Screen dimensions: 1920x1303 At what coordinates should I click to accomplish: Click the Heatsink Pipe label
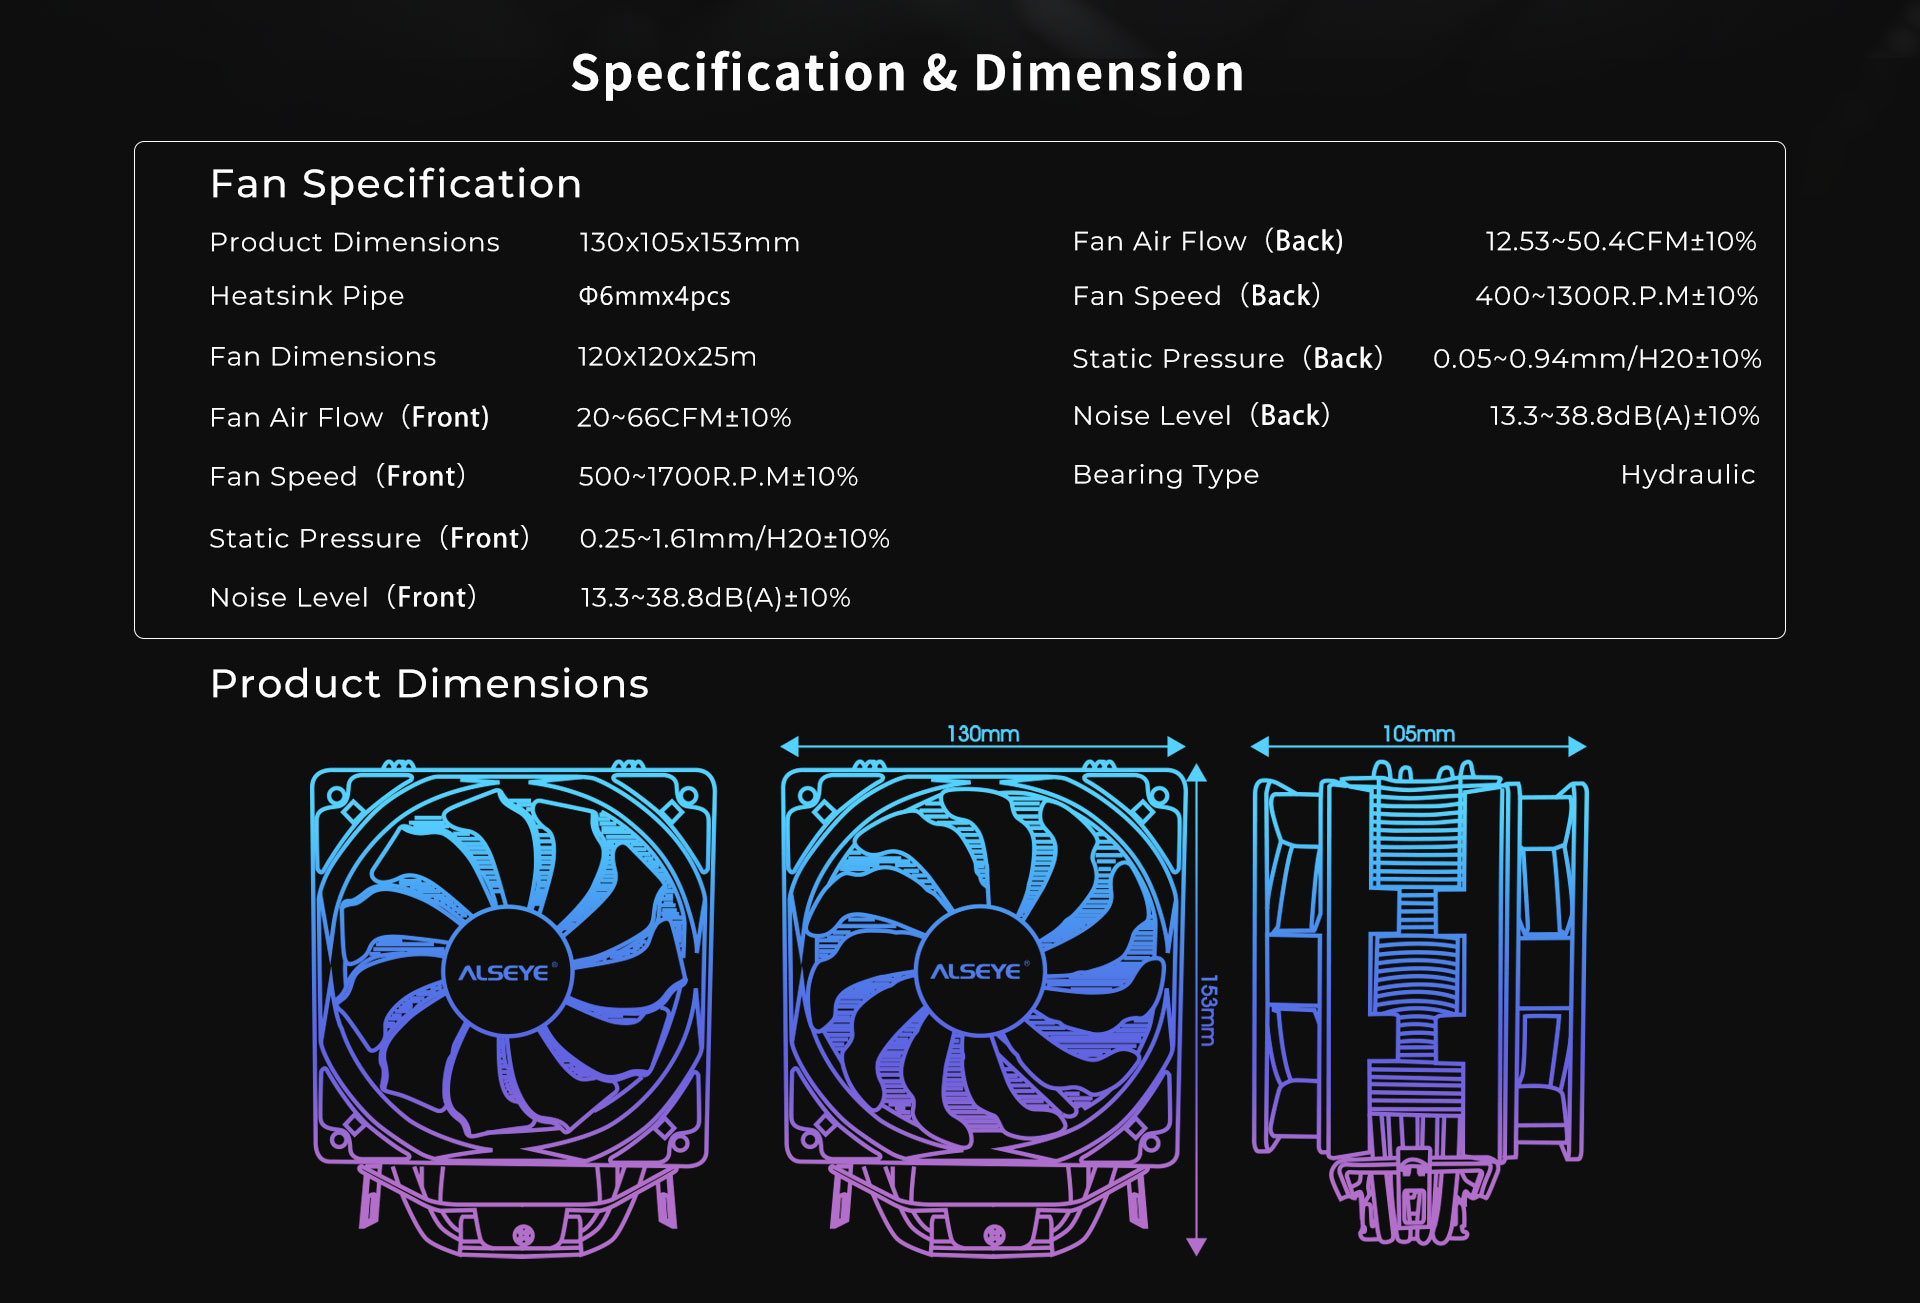(307, 296)
